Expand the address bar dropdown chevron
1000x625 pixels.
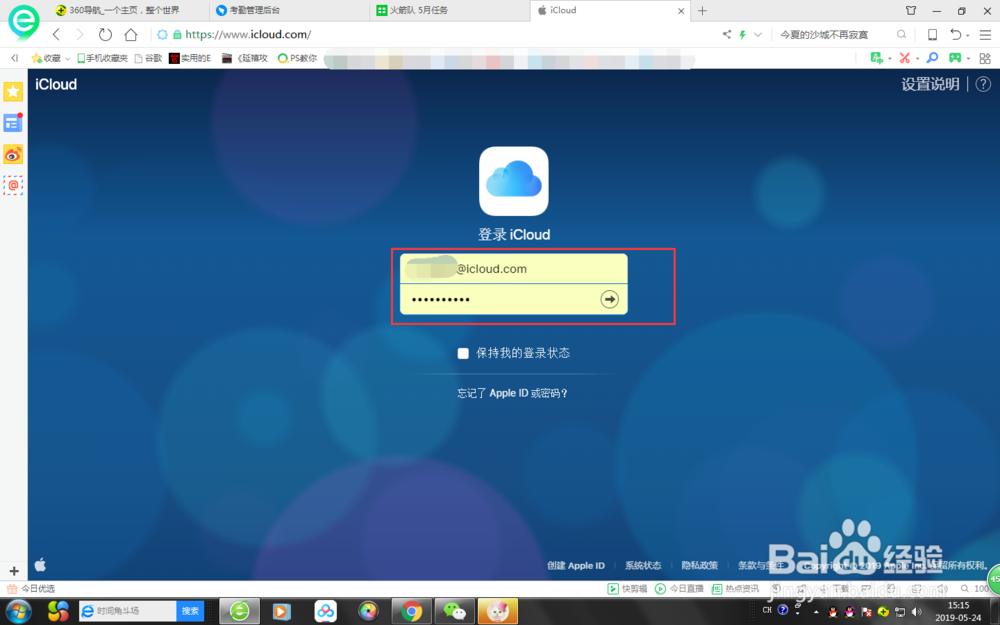pyautogui.click(x=758, y=34)
